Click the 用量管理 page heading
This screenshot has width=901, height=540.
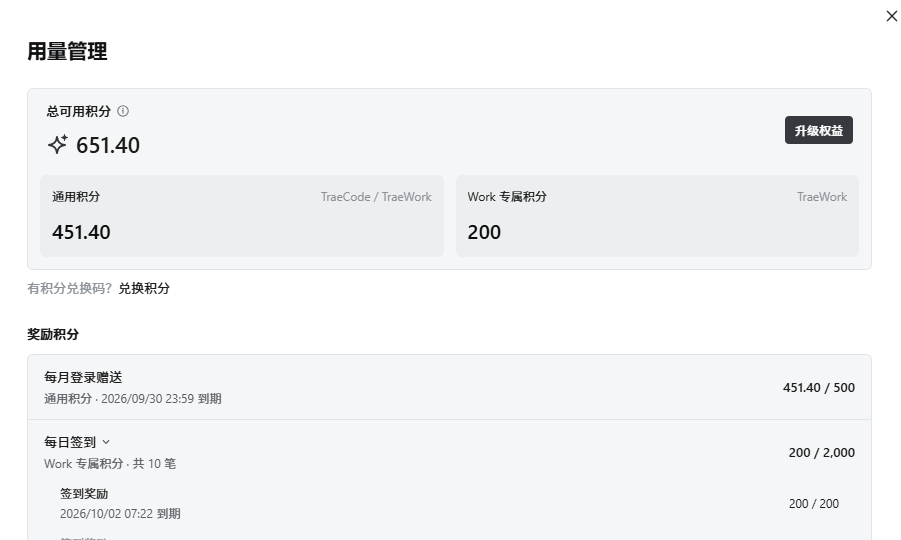coord(67,51)
